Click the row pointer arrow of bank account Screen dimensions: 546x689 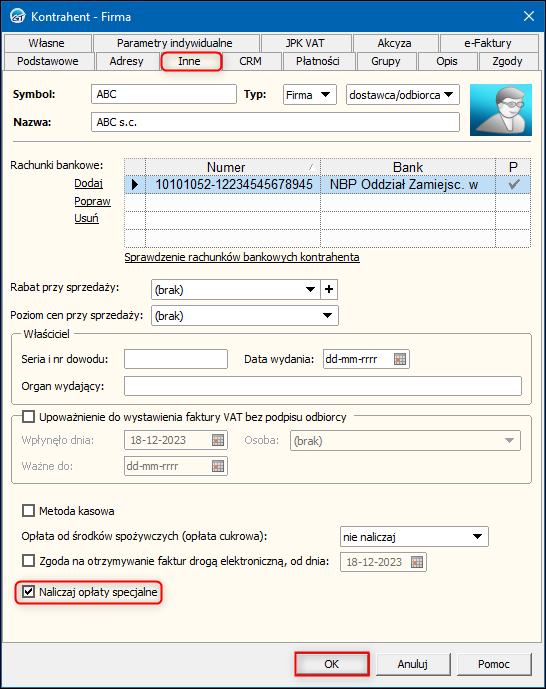tap(135, 185)
